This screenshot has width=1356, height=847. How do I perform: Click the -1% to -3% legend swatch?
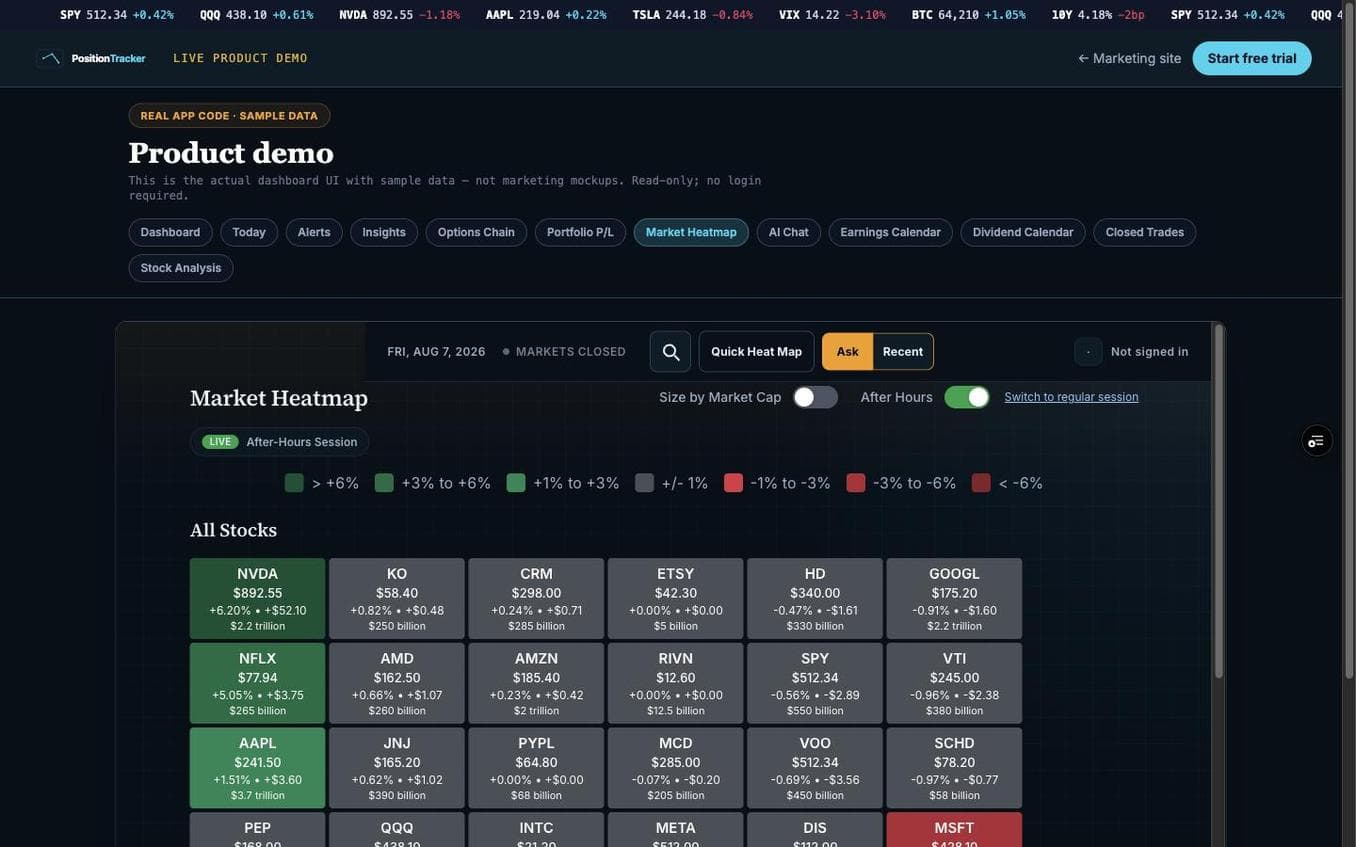[734, 483]
